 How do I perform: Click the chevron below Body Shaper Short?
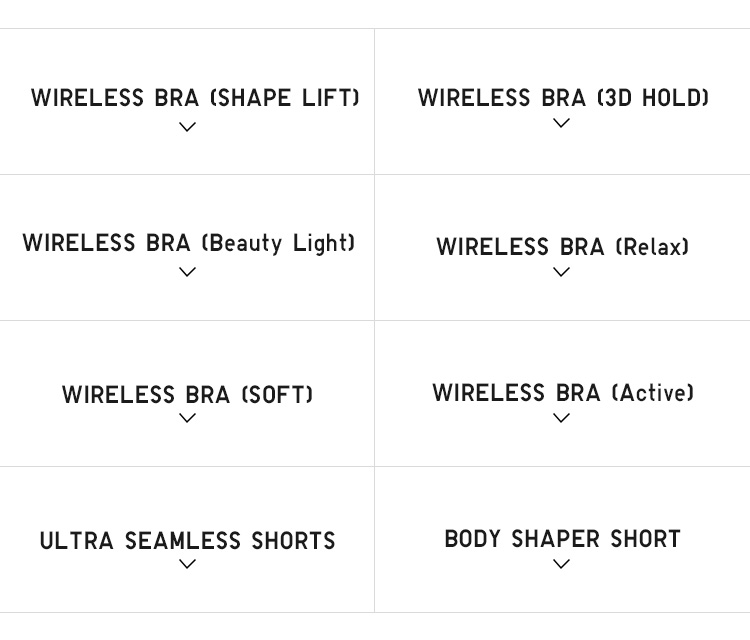tap(561, 564)
